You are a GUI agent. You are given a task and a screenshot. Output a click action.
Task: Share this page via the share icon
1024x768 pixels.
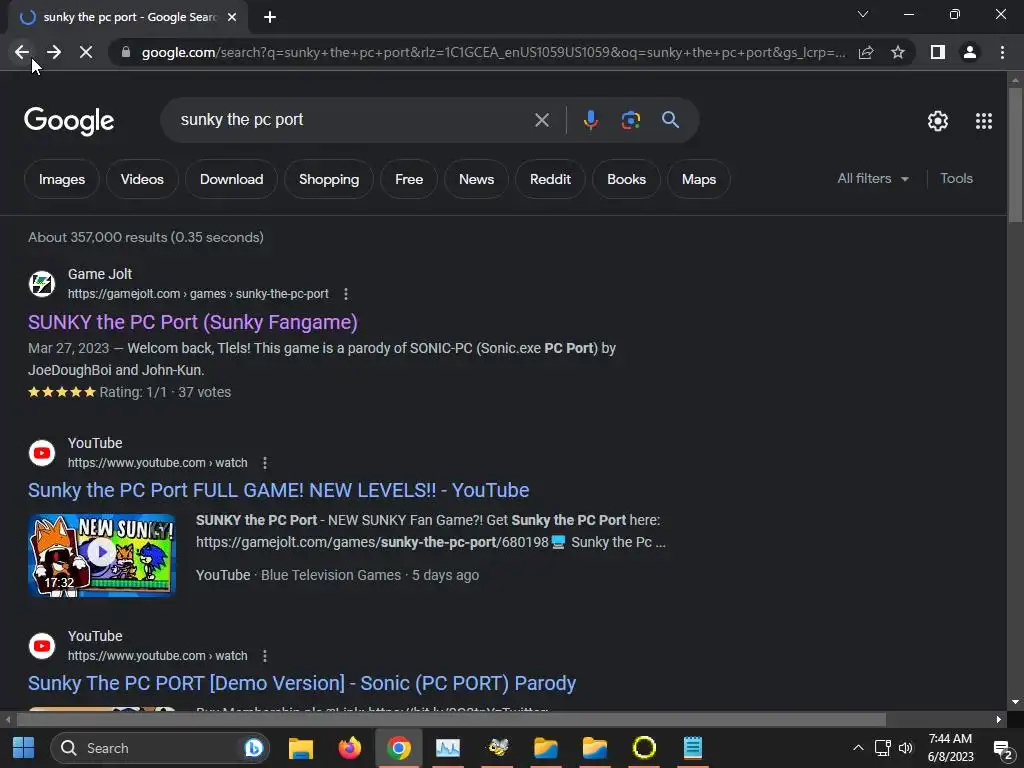tap(866, 52)
